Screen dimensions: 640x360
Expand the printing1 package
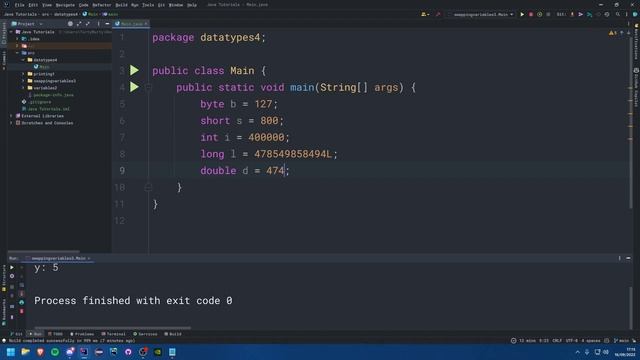23,74
